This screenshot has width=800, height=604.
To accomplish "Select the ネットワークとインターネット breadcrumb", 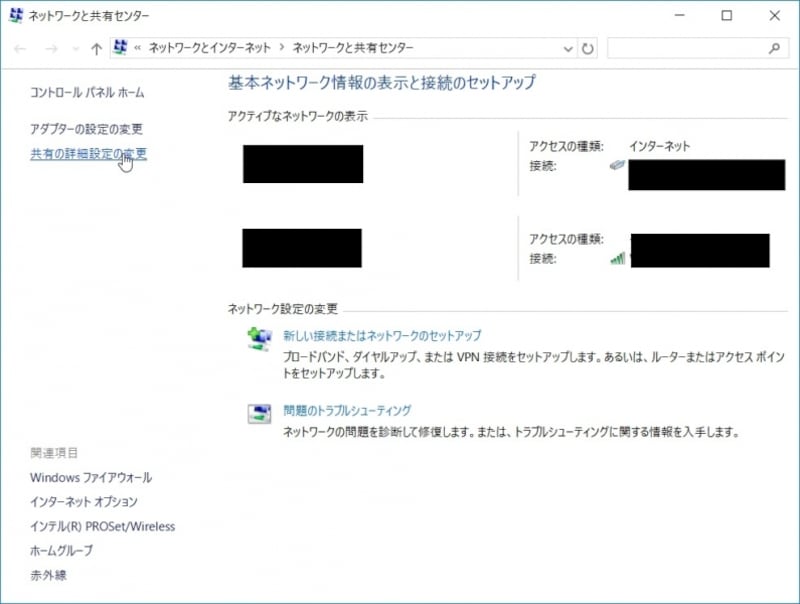I will (212, 47).
